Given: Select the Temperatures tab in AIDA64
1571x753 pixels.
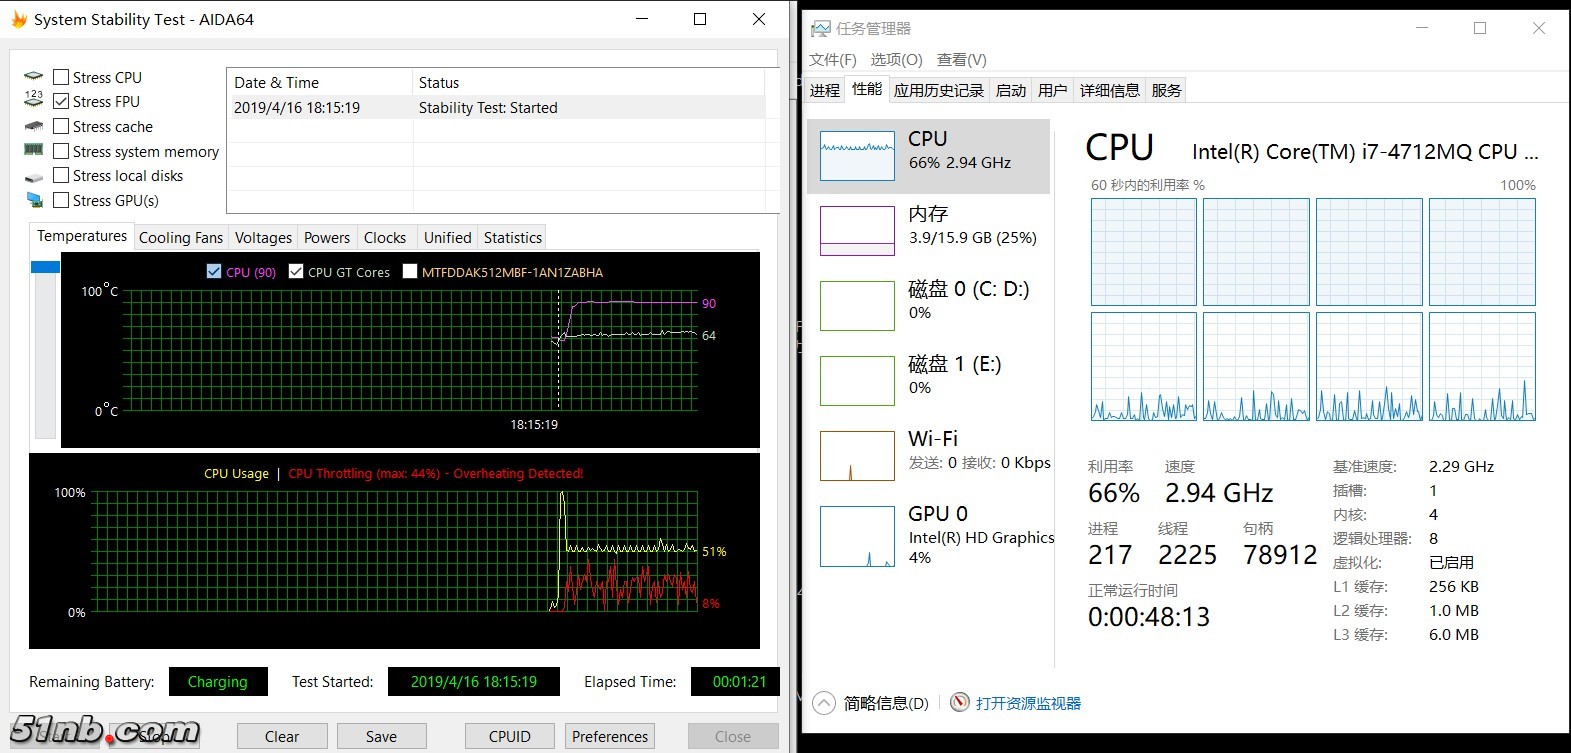Looking at the screenshot, I should [82, 236].
